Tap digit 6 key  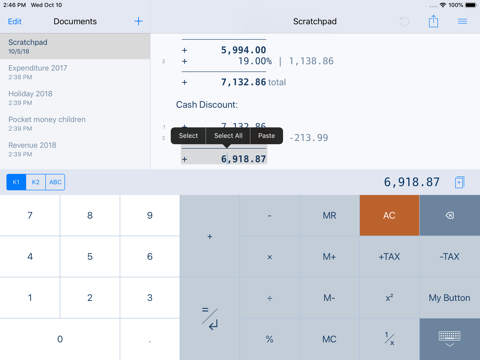coord(150,257)
